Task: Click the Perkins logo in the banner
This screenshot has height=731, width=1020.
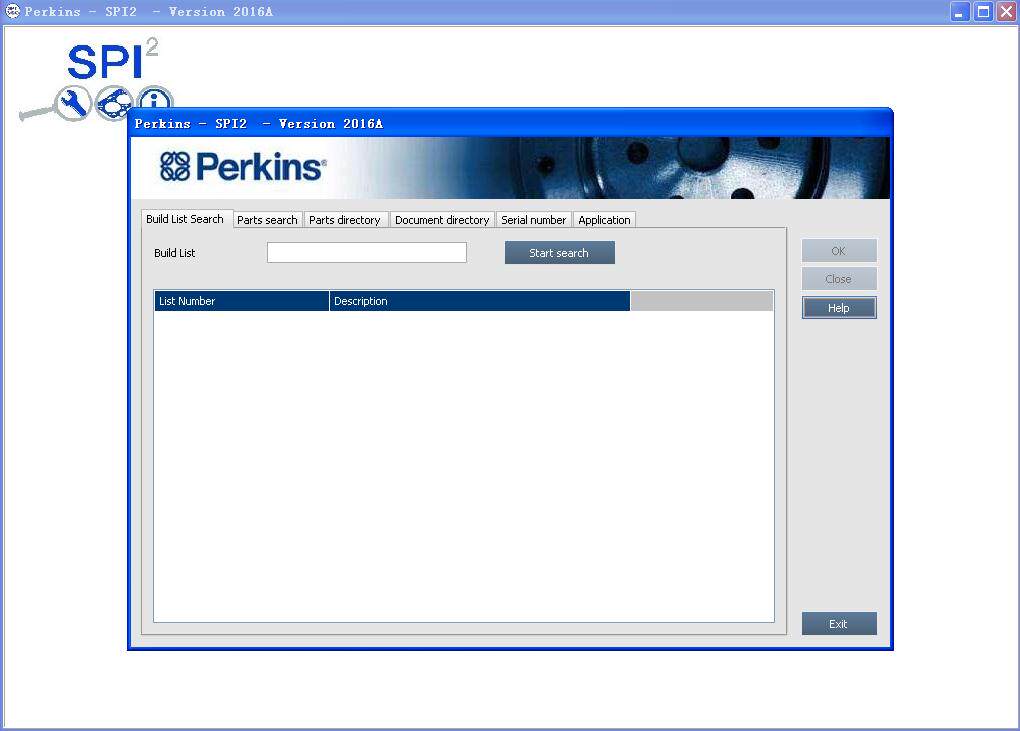Action: point(244,167)
